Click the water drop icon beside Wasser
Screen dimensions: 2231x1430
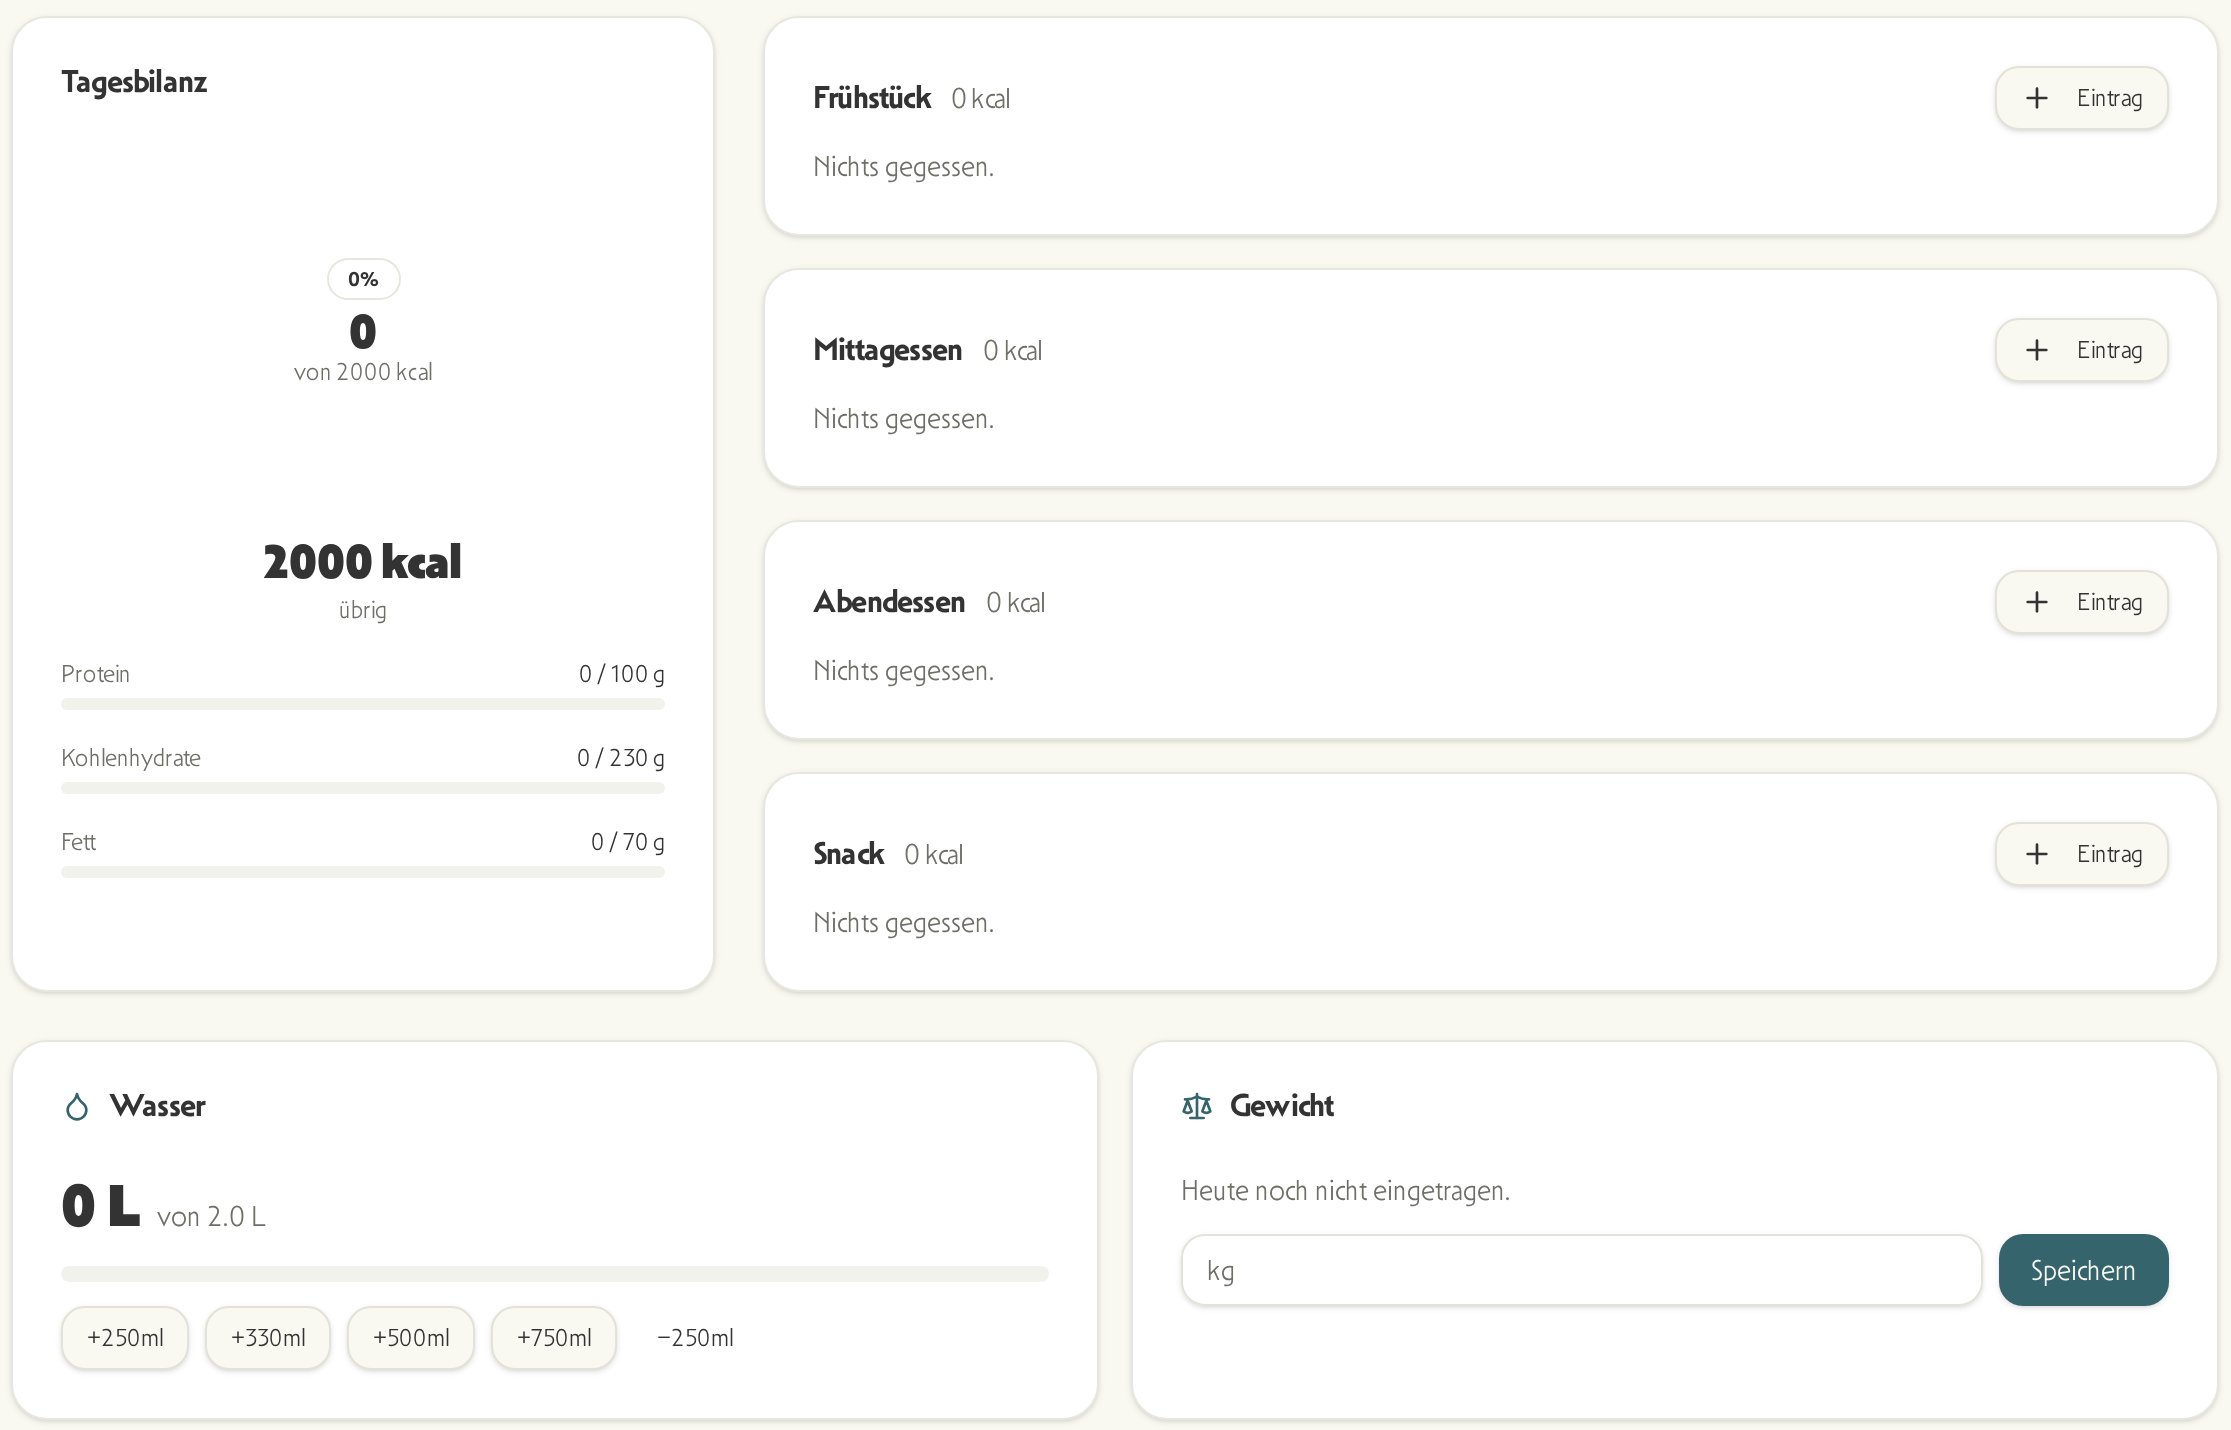click(x=77, y=1107)
